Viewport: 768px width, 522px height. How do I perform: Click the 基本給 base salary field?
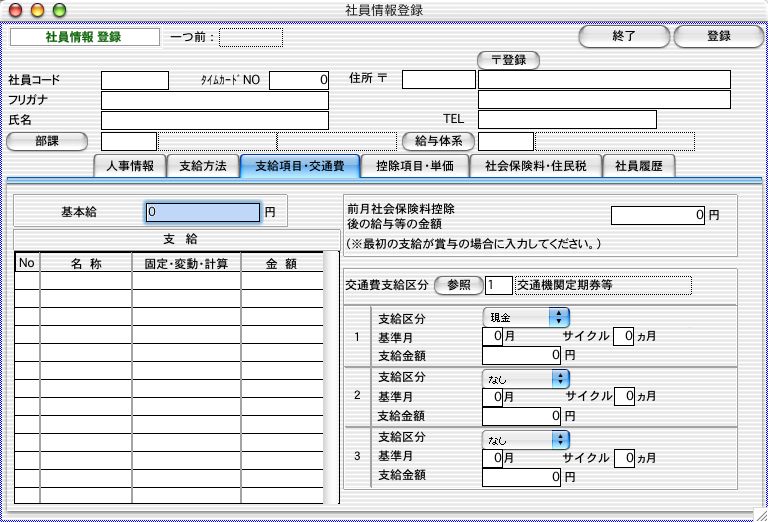203,212
